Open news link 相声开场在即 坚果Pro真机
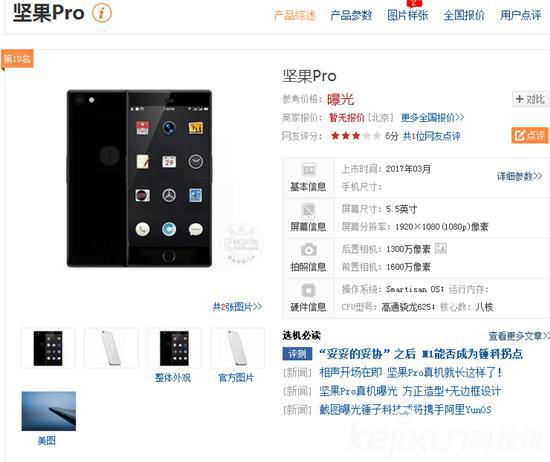Image resolution: width=550 pixels, height=462 pixels. click(411, 373)
